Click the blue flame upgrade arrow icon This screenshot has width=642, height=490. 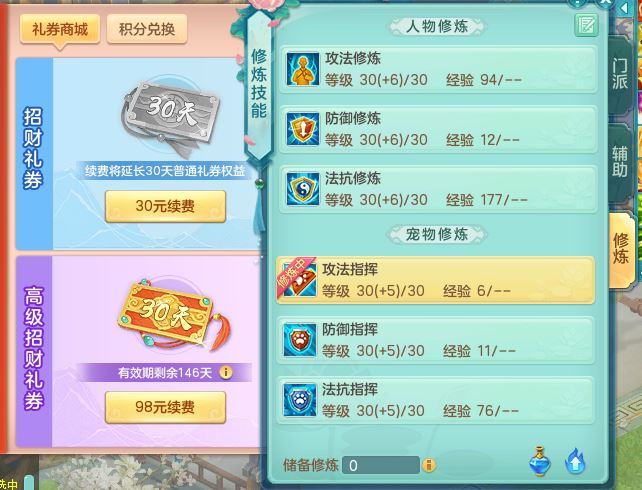tap(575, 461)
